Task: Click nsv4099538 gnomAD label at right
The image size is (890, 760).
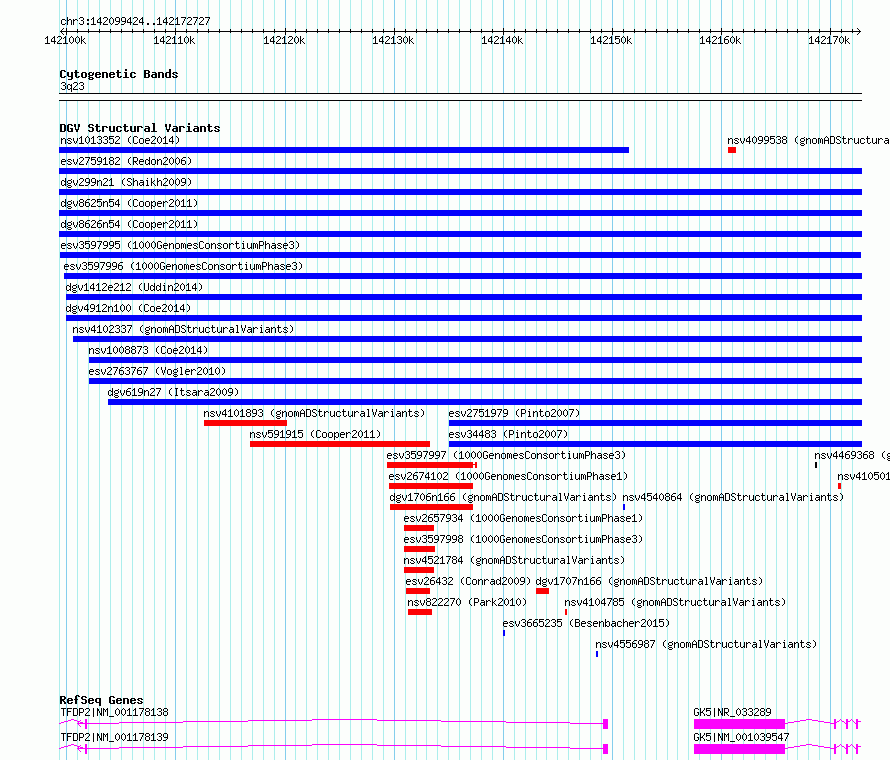Action: [808, 140]
